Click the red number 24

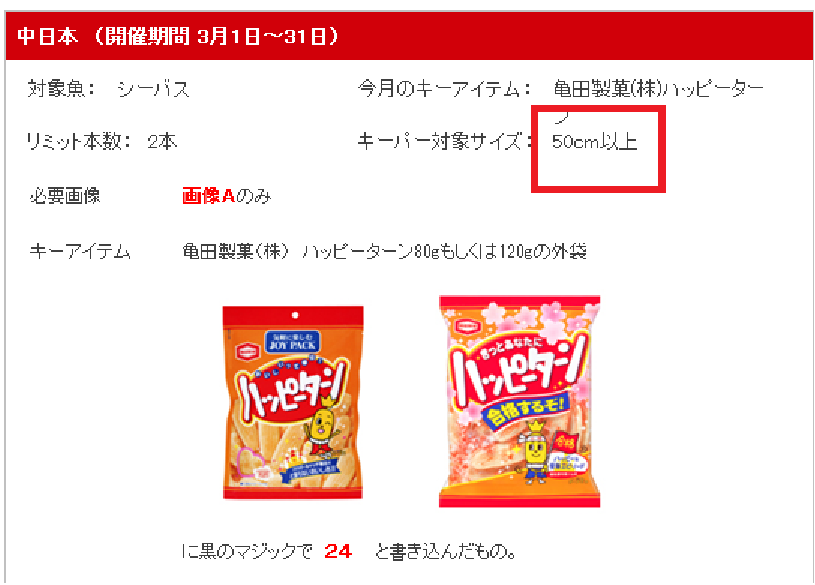tap(338, 551)
